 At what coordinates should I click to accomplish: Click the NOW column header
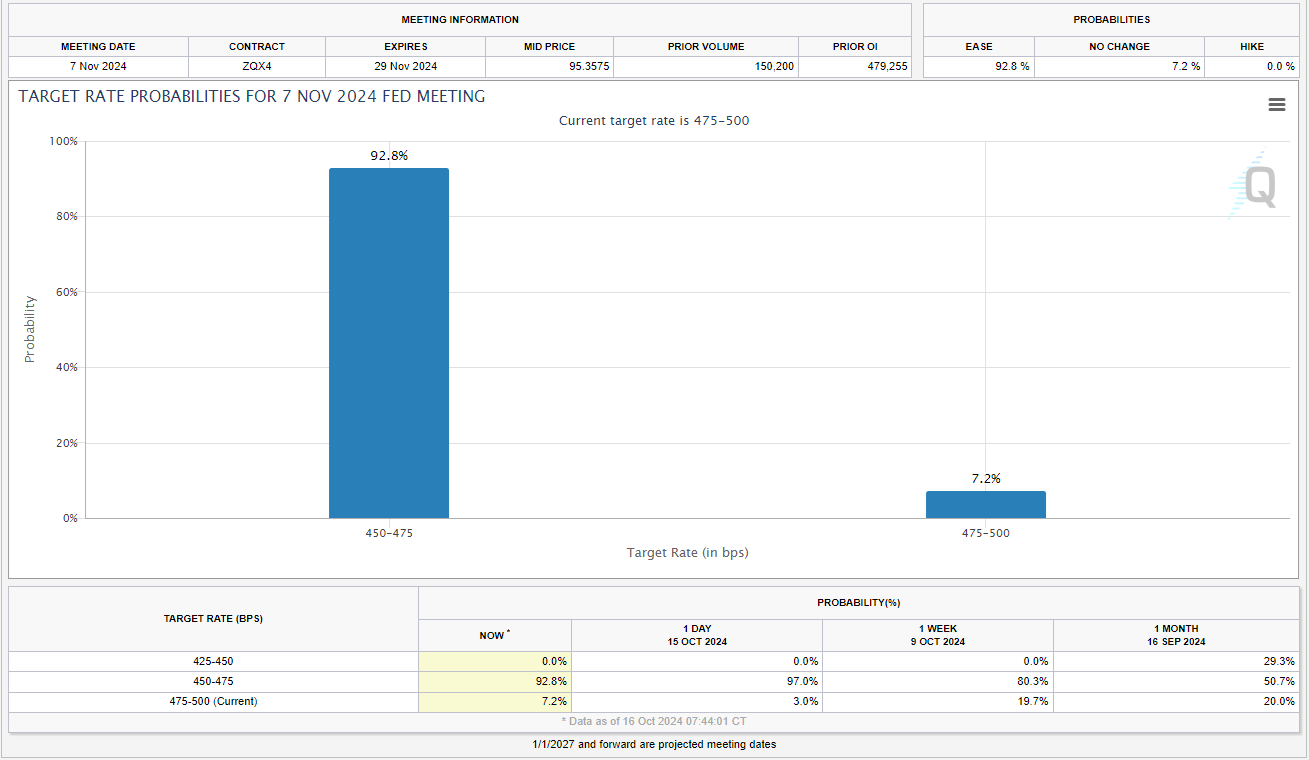click(x=494, y=635)
